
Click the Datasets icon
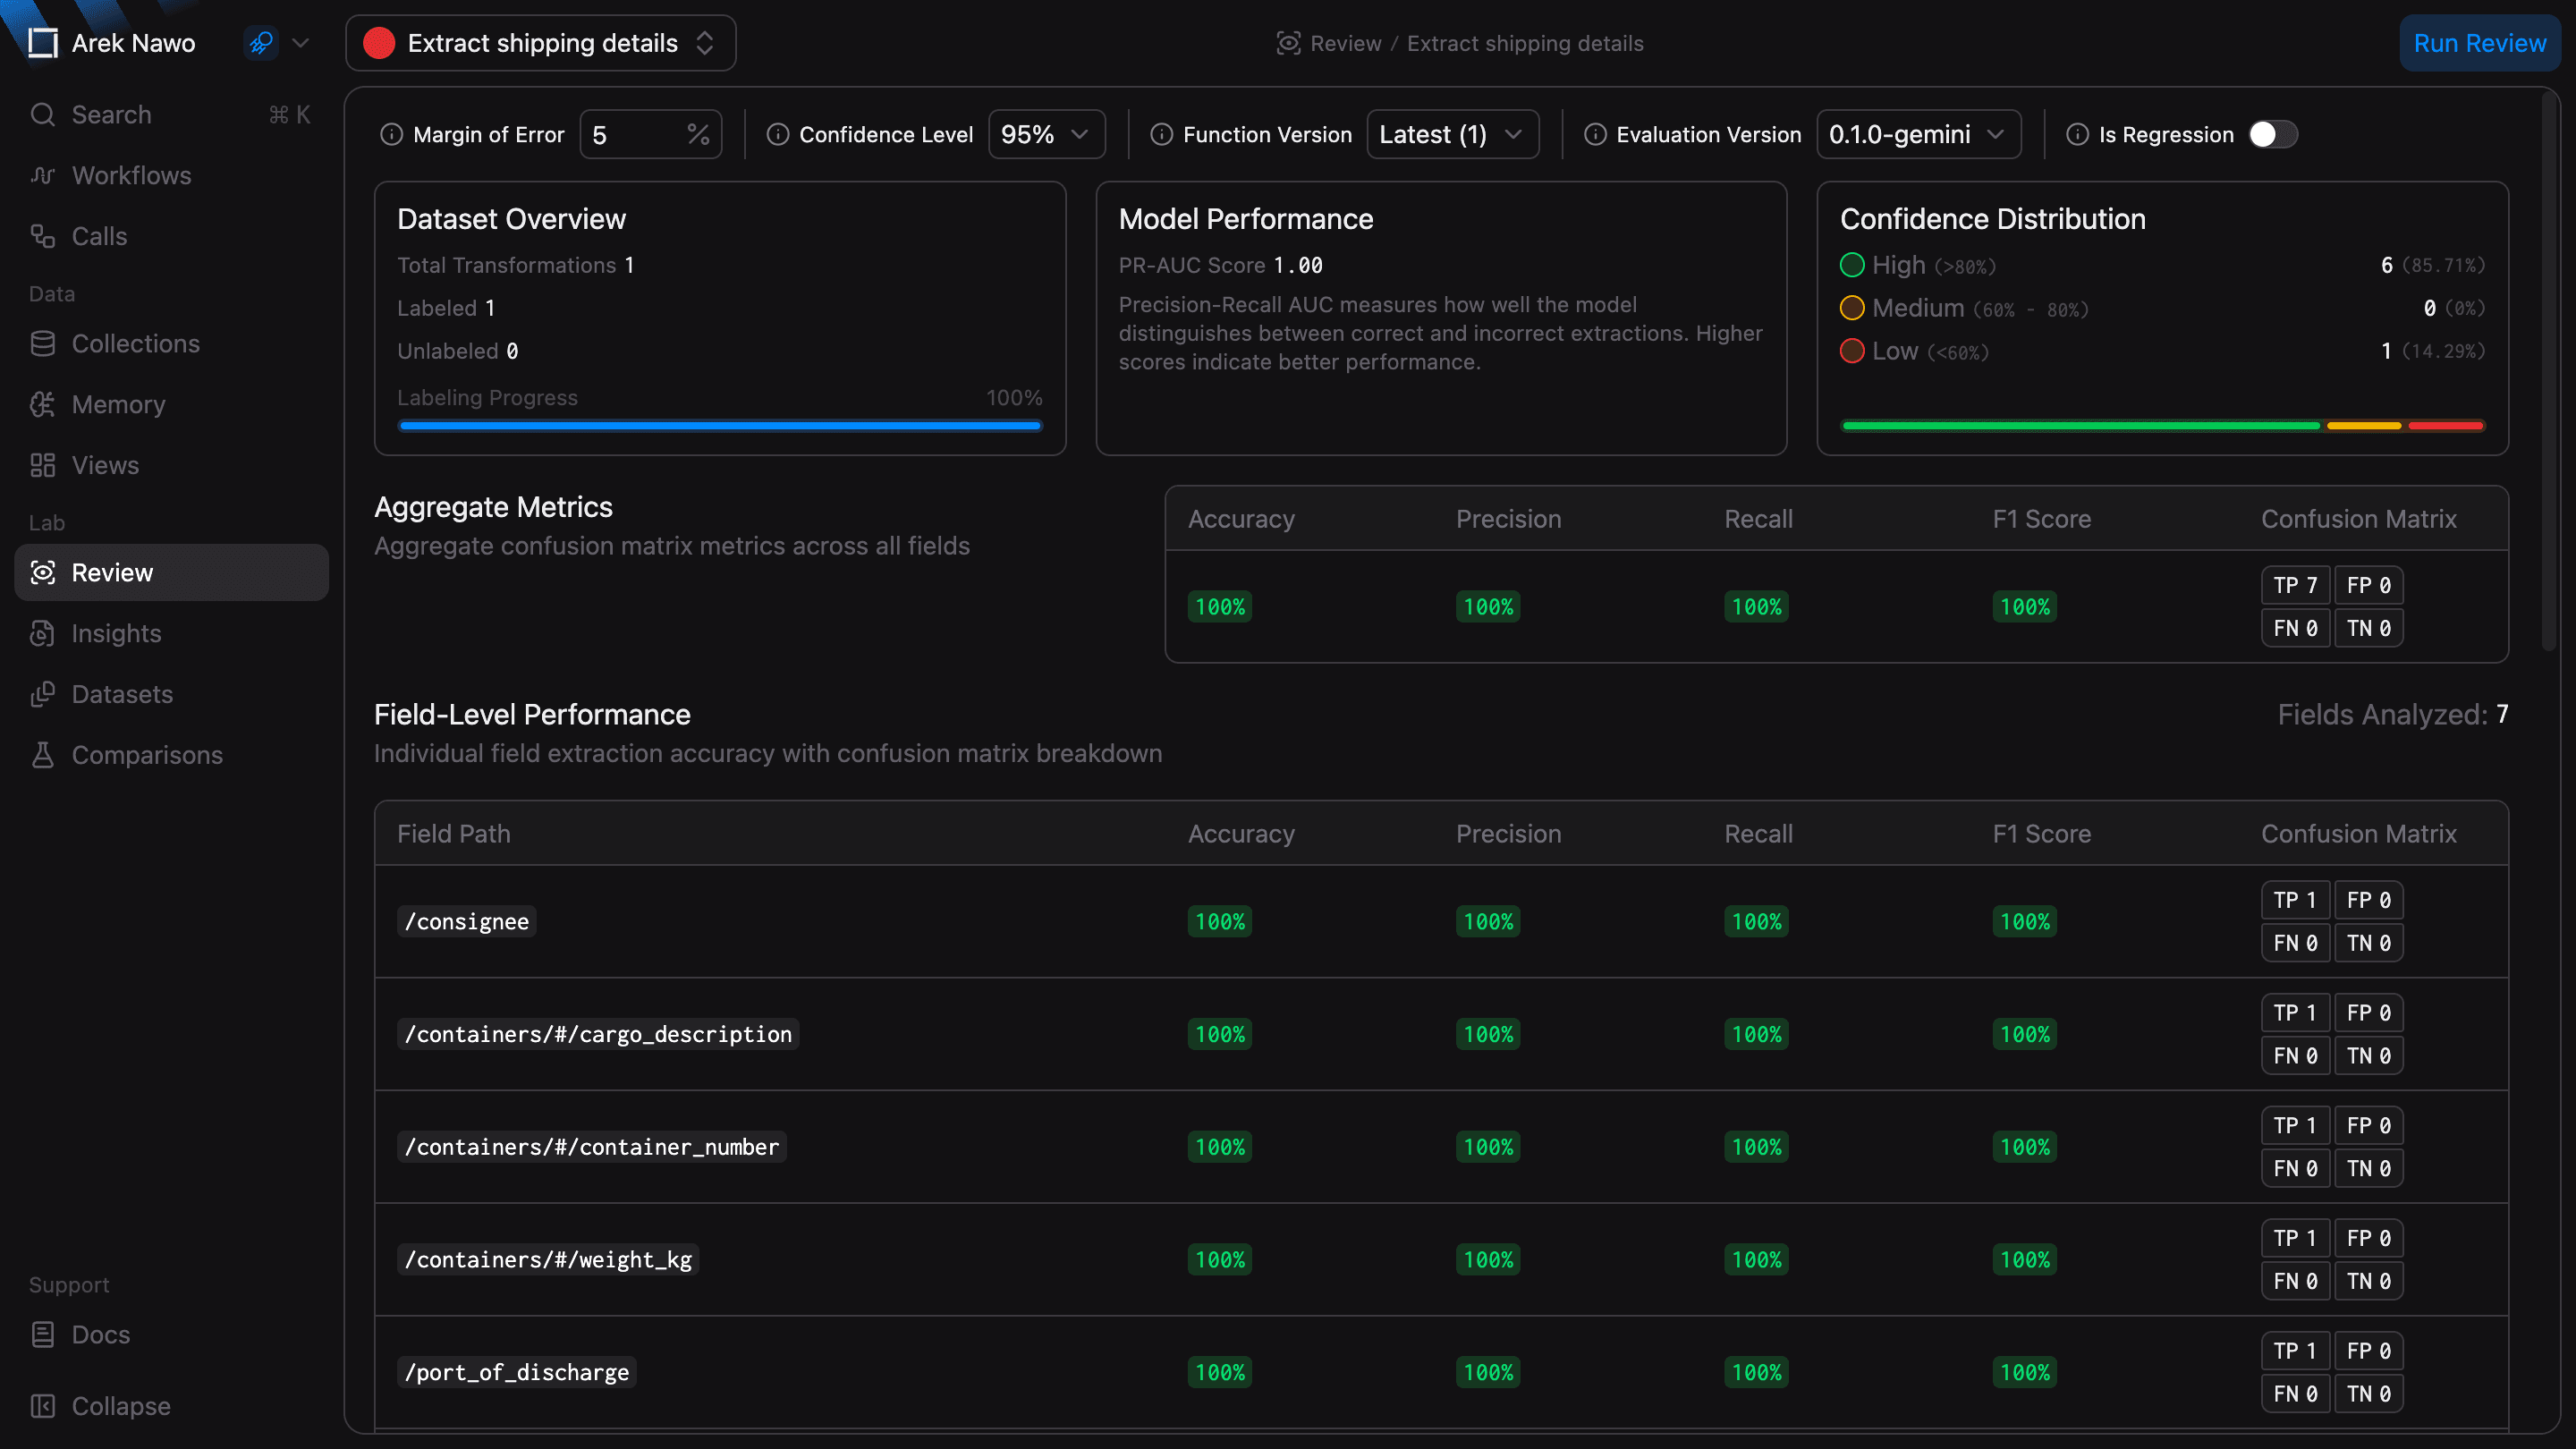(x=42, y=694)
